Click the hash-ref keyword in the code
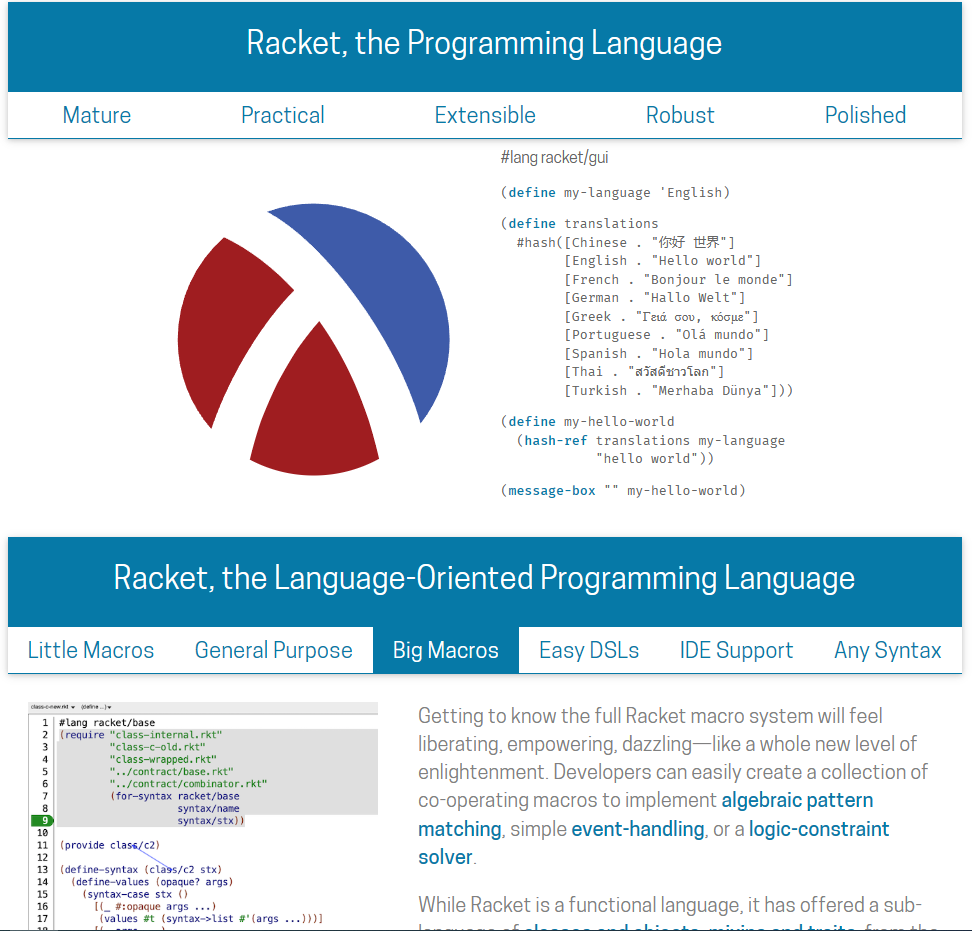 tap(555, 440)
